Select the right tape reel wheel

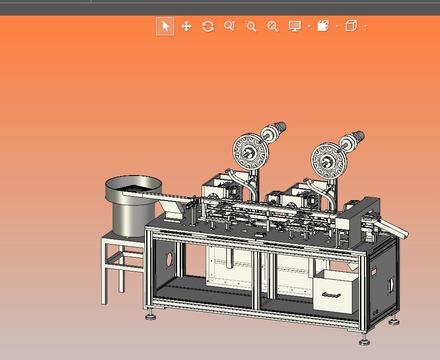(329, 161)
